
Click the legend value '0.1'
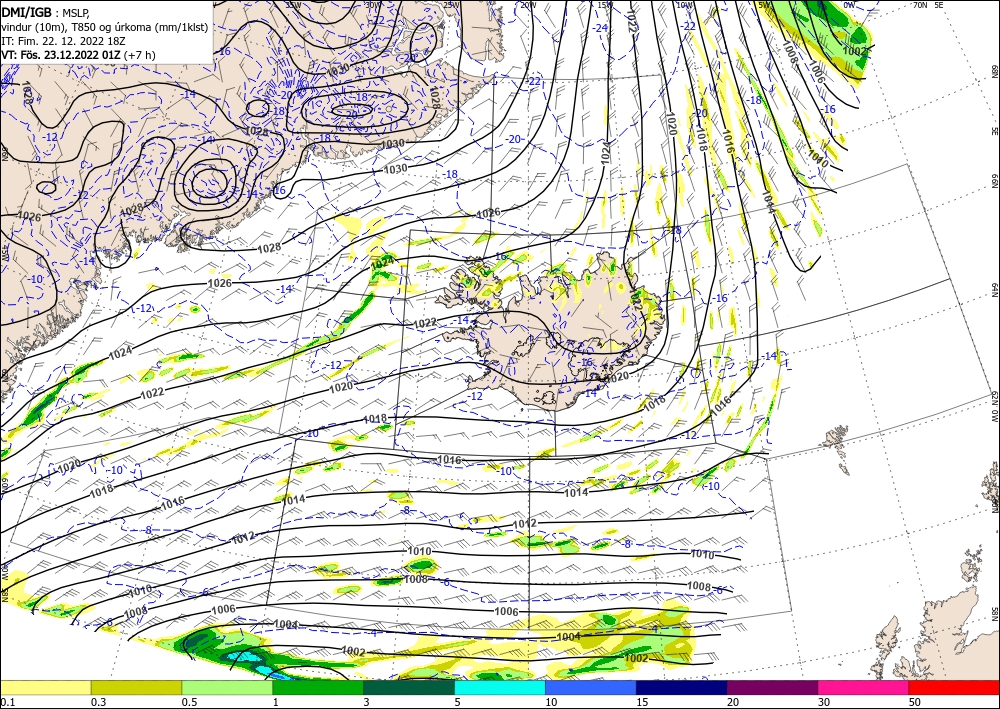[x=7, y=702]
